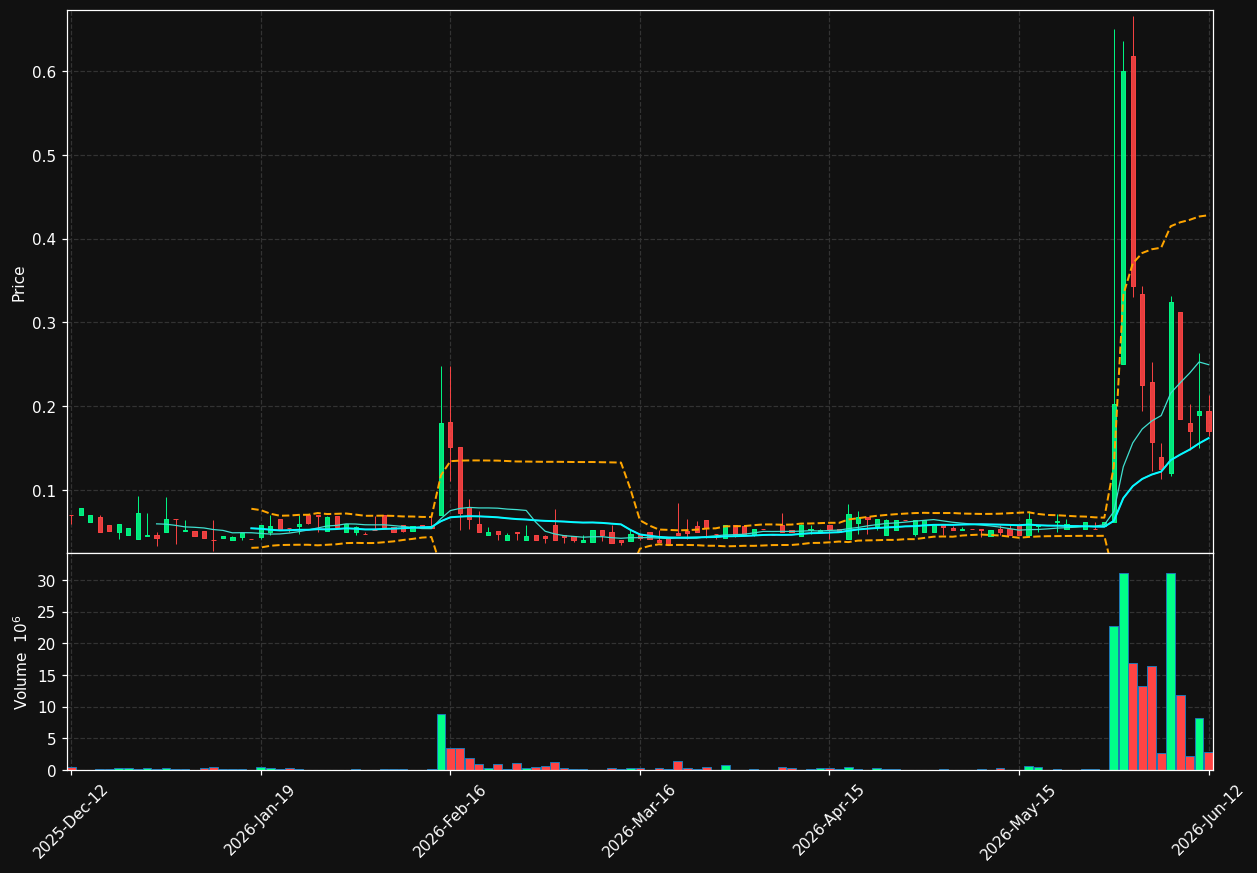Click the green mid-February volume bar
This screenshot has width=1257, height=873.
click(x=441, y=742)
